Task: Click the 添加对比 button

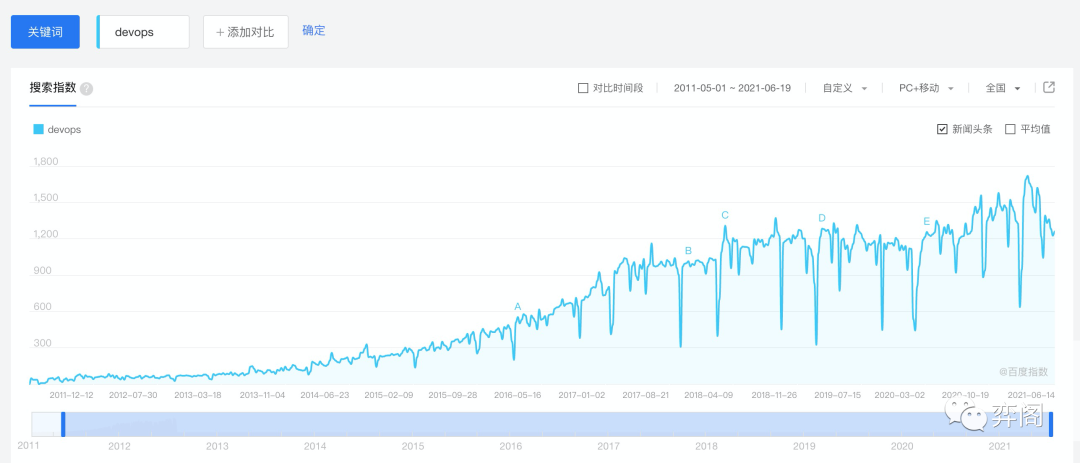Action: point(246,32)
